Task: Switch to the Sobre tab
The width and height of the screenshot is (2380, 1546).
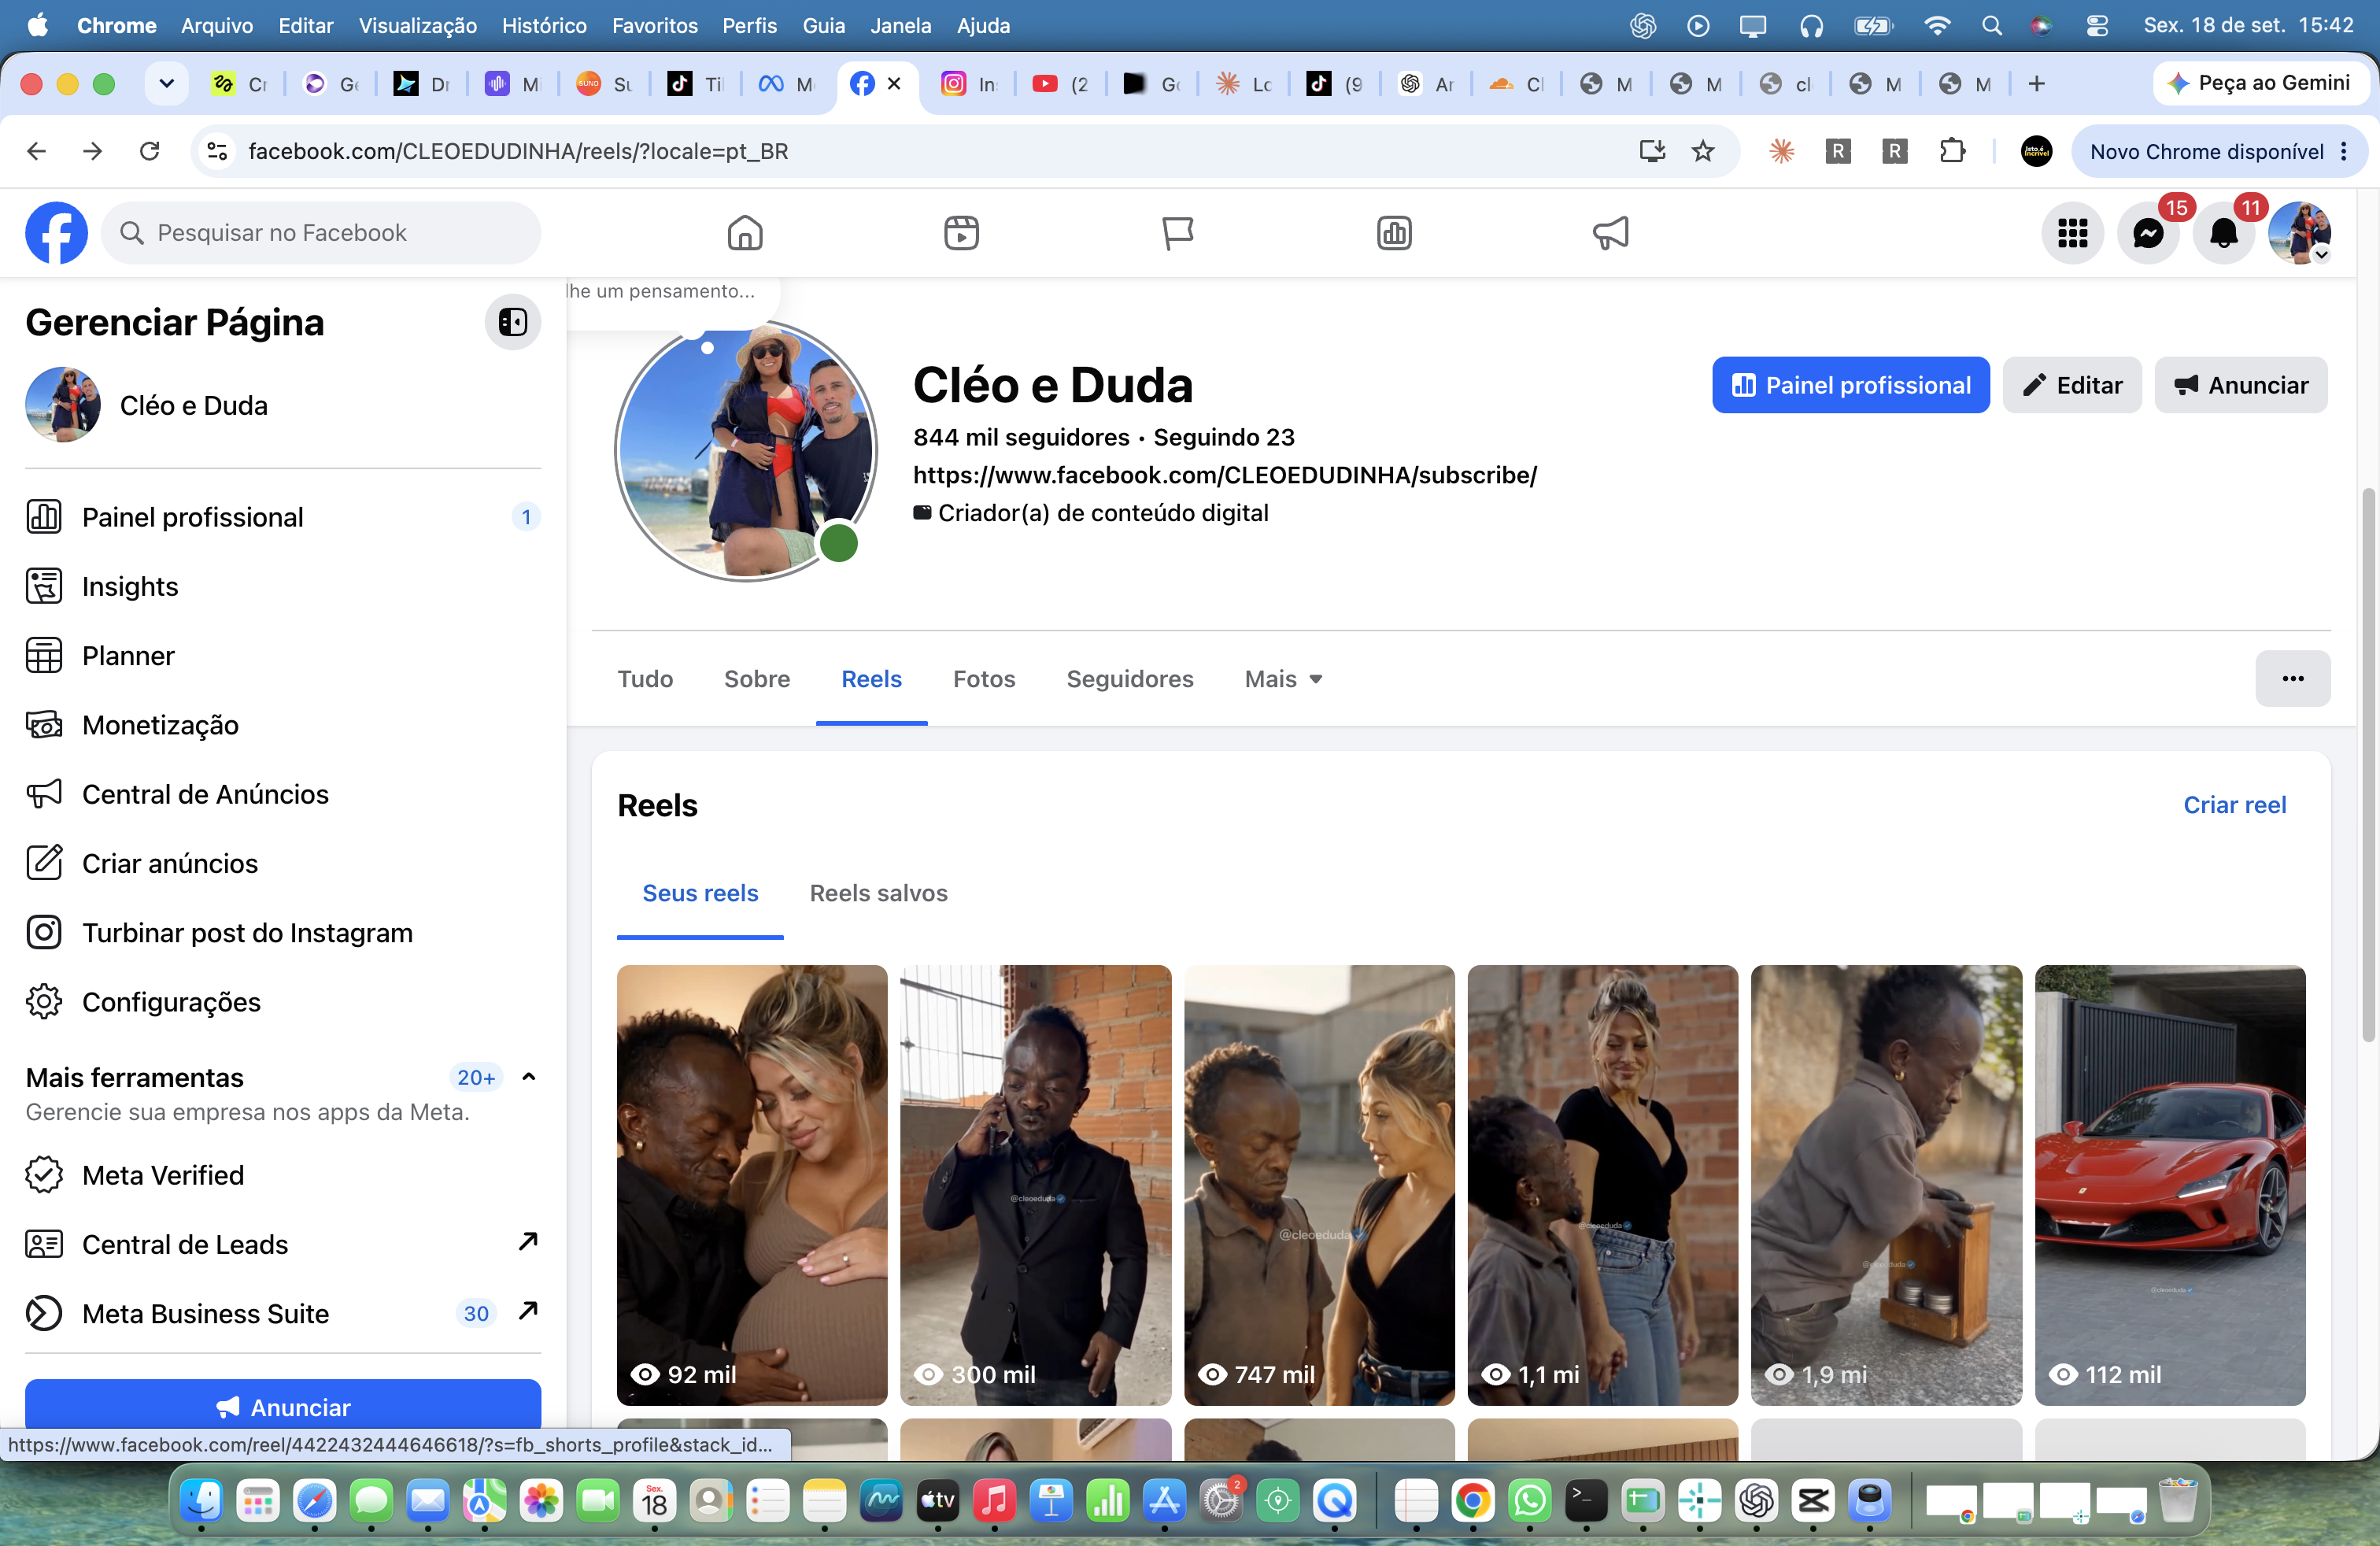Action: point(757,679)
